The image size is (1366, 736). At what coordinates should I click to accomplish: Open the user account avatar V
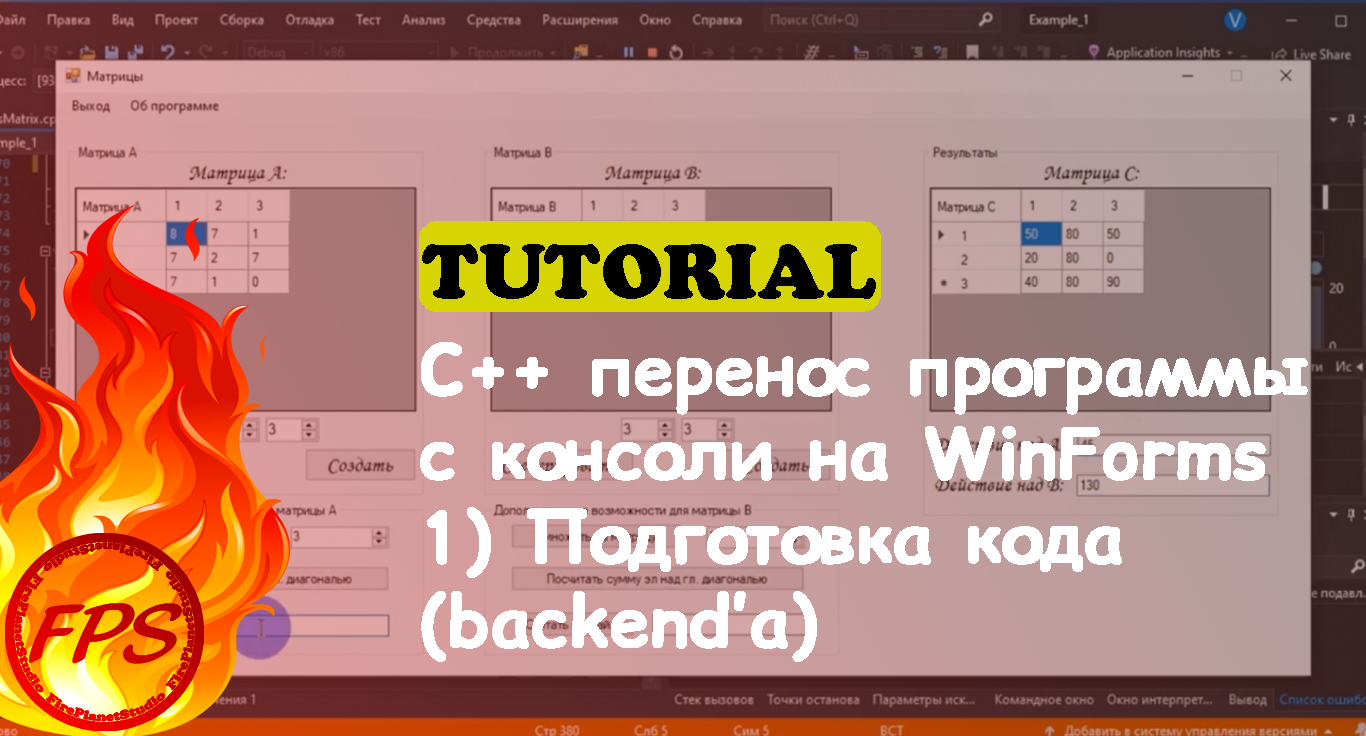pyautogui.click(x=1234, y=19)
